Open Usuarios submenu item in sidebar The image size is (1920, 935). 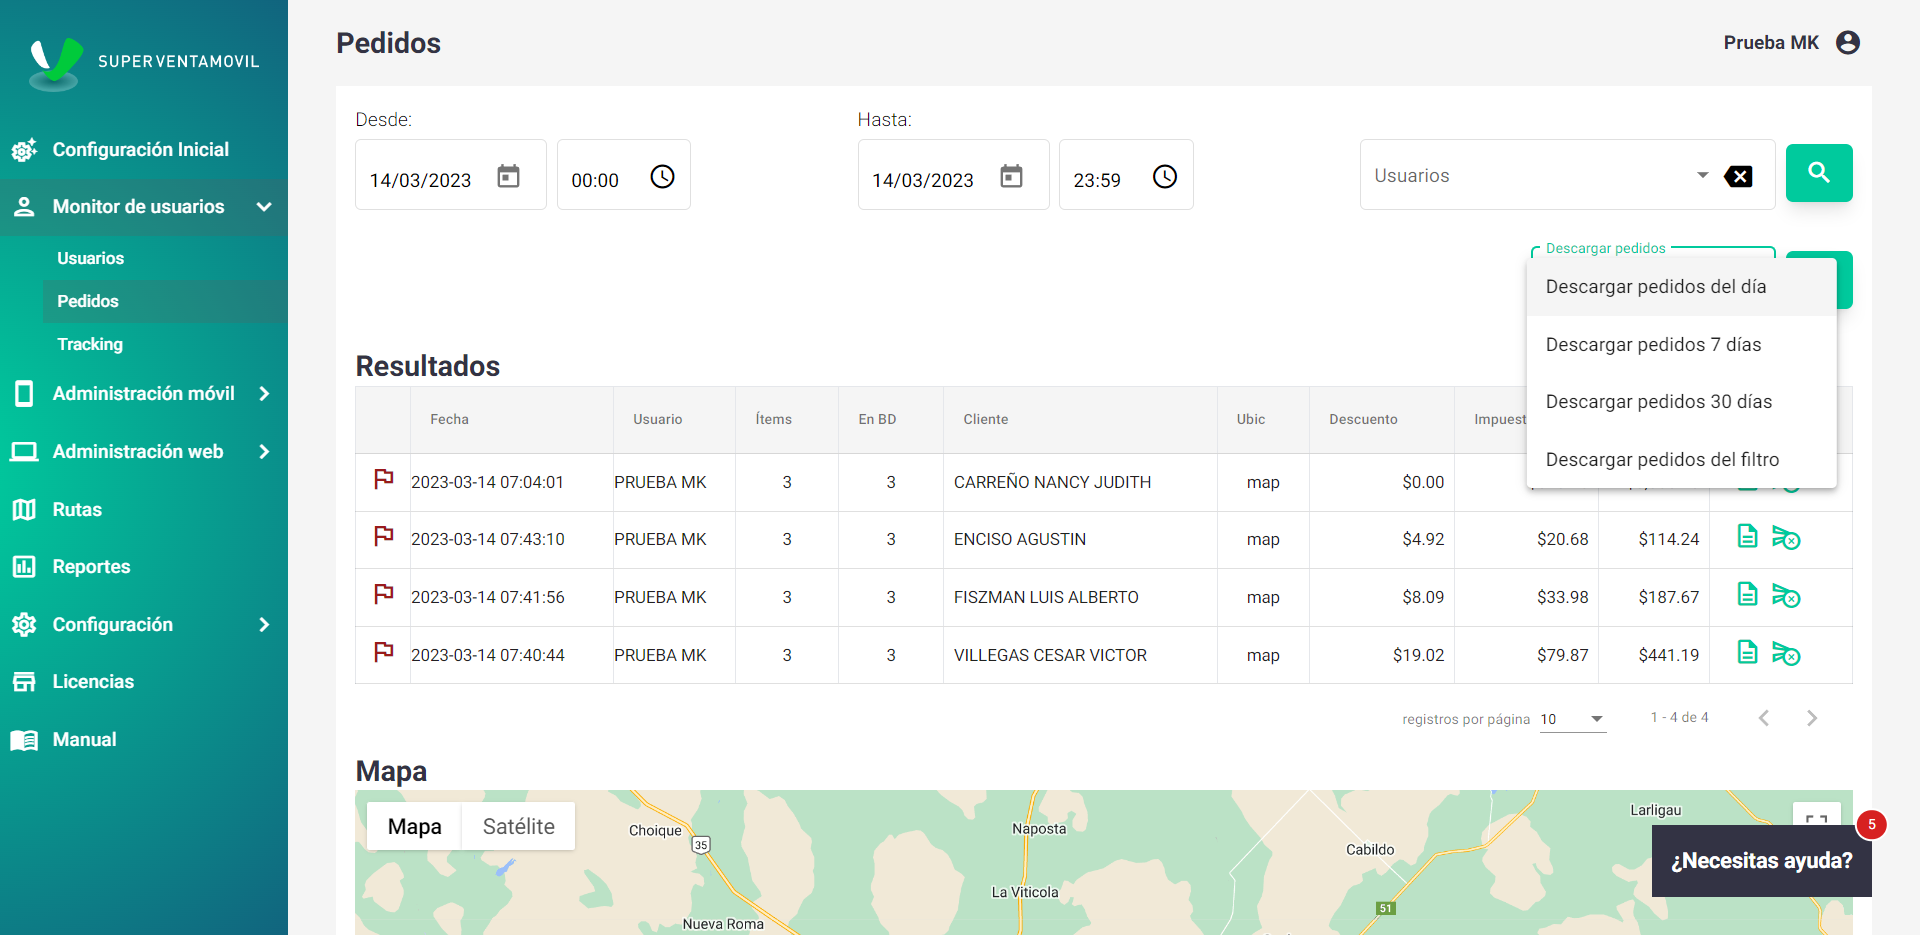tap(165, 258)
